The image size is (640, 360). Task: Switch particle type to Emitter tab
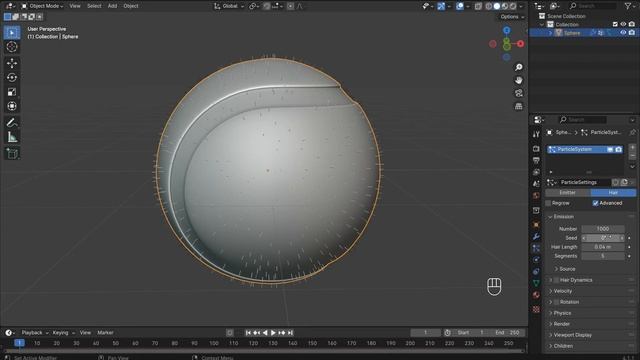[568, 193]
